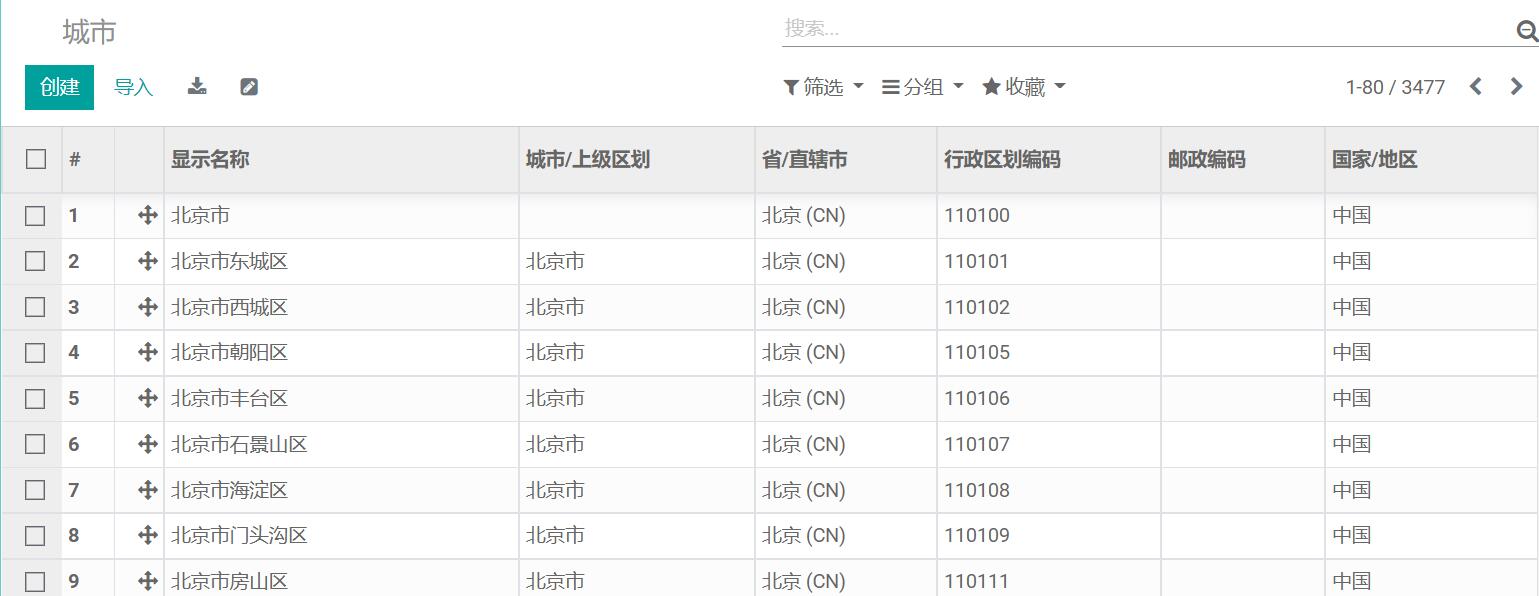The width and height of the screenshot is (1539, 596).
Task: Click the download export icon
Action: coord(197,86)
